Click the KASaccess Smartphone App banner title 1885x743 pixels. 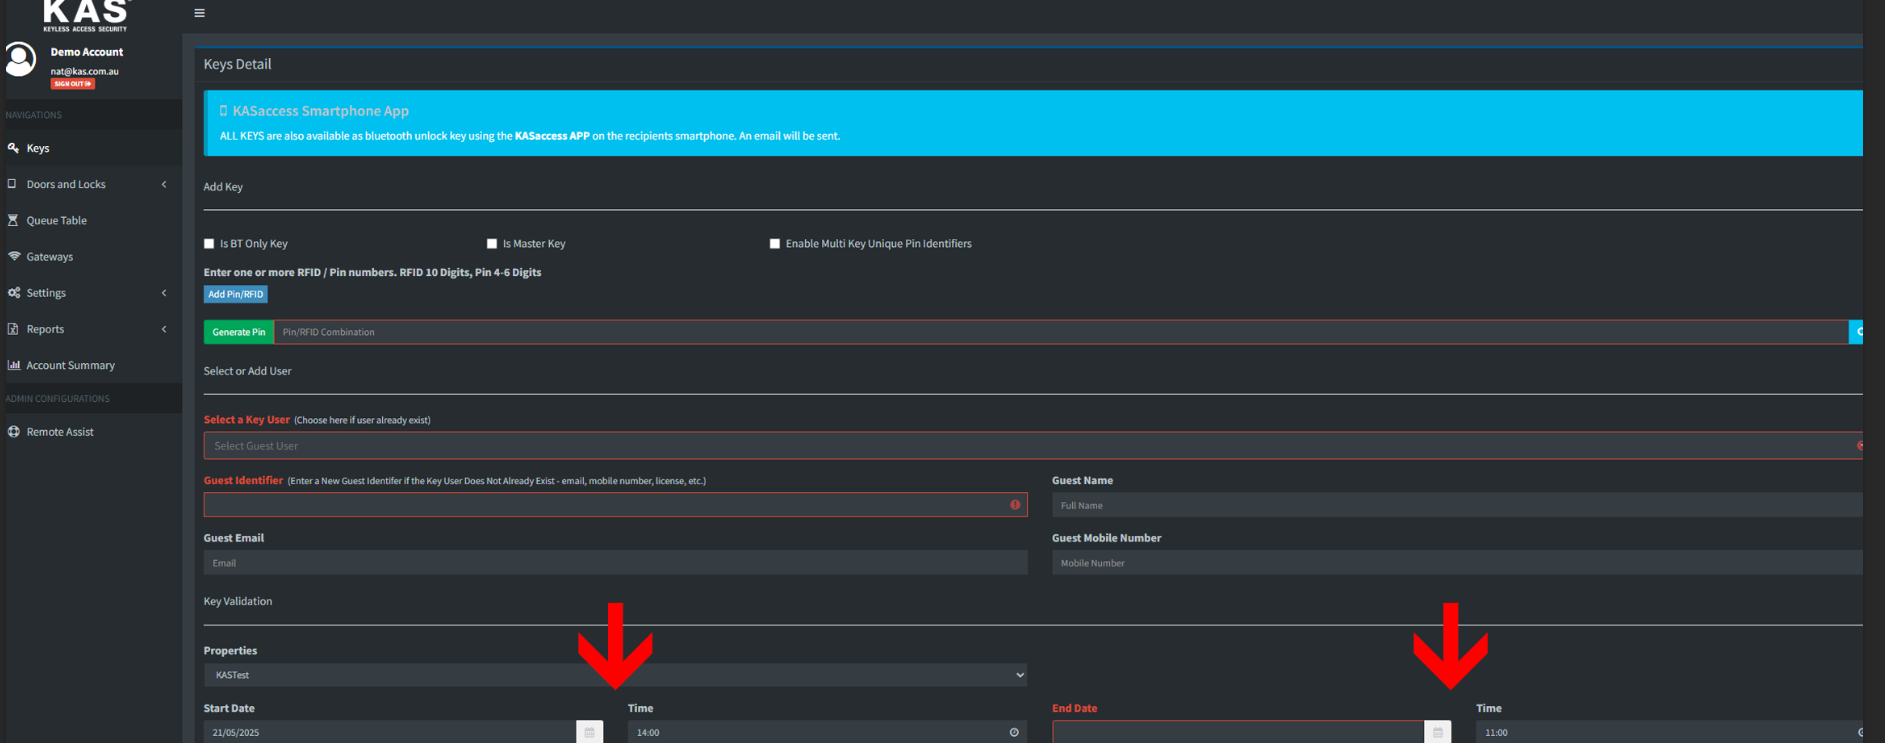pyautogui.click(x=320, y=111)
